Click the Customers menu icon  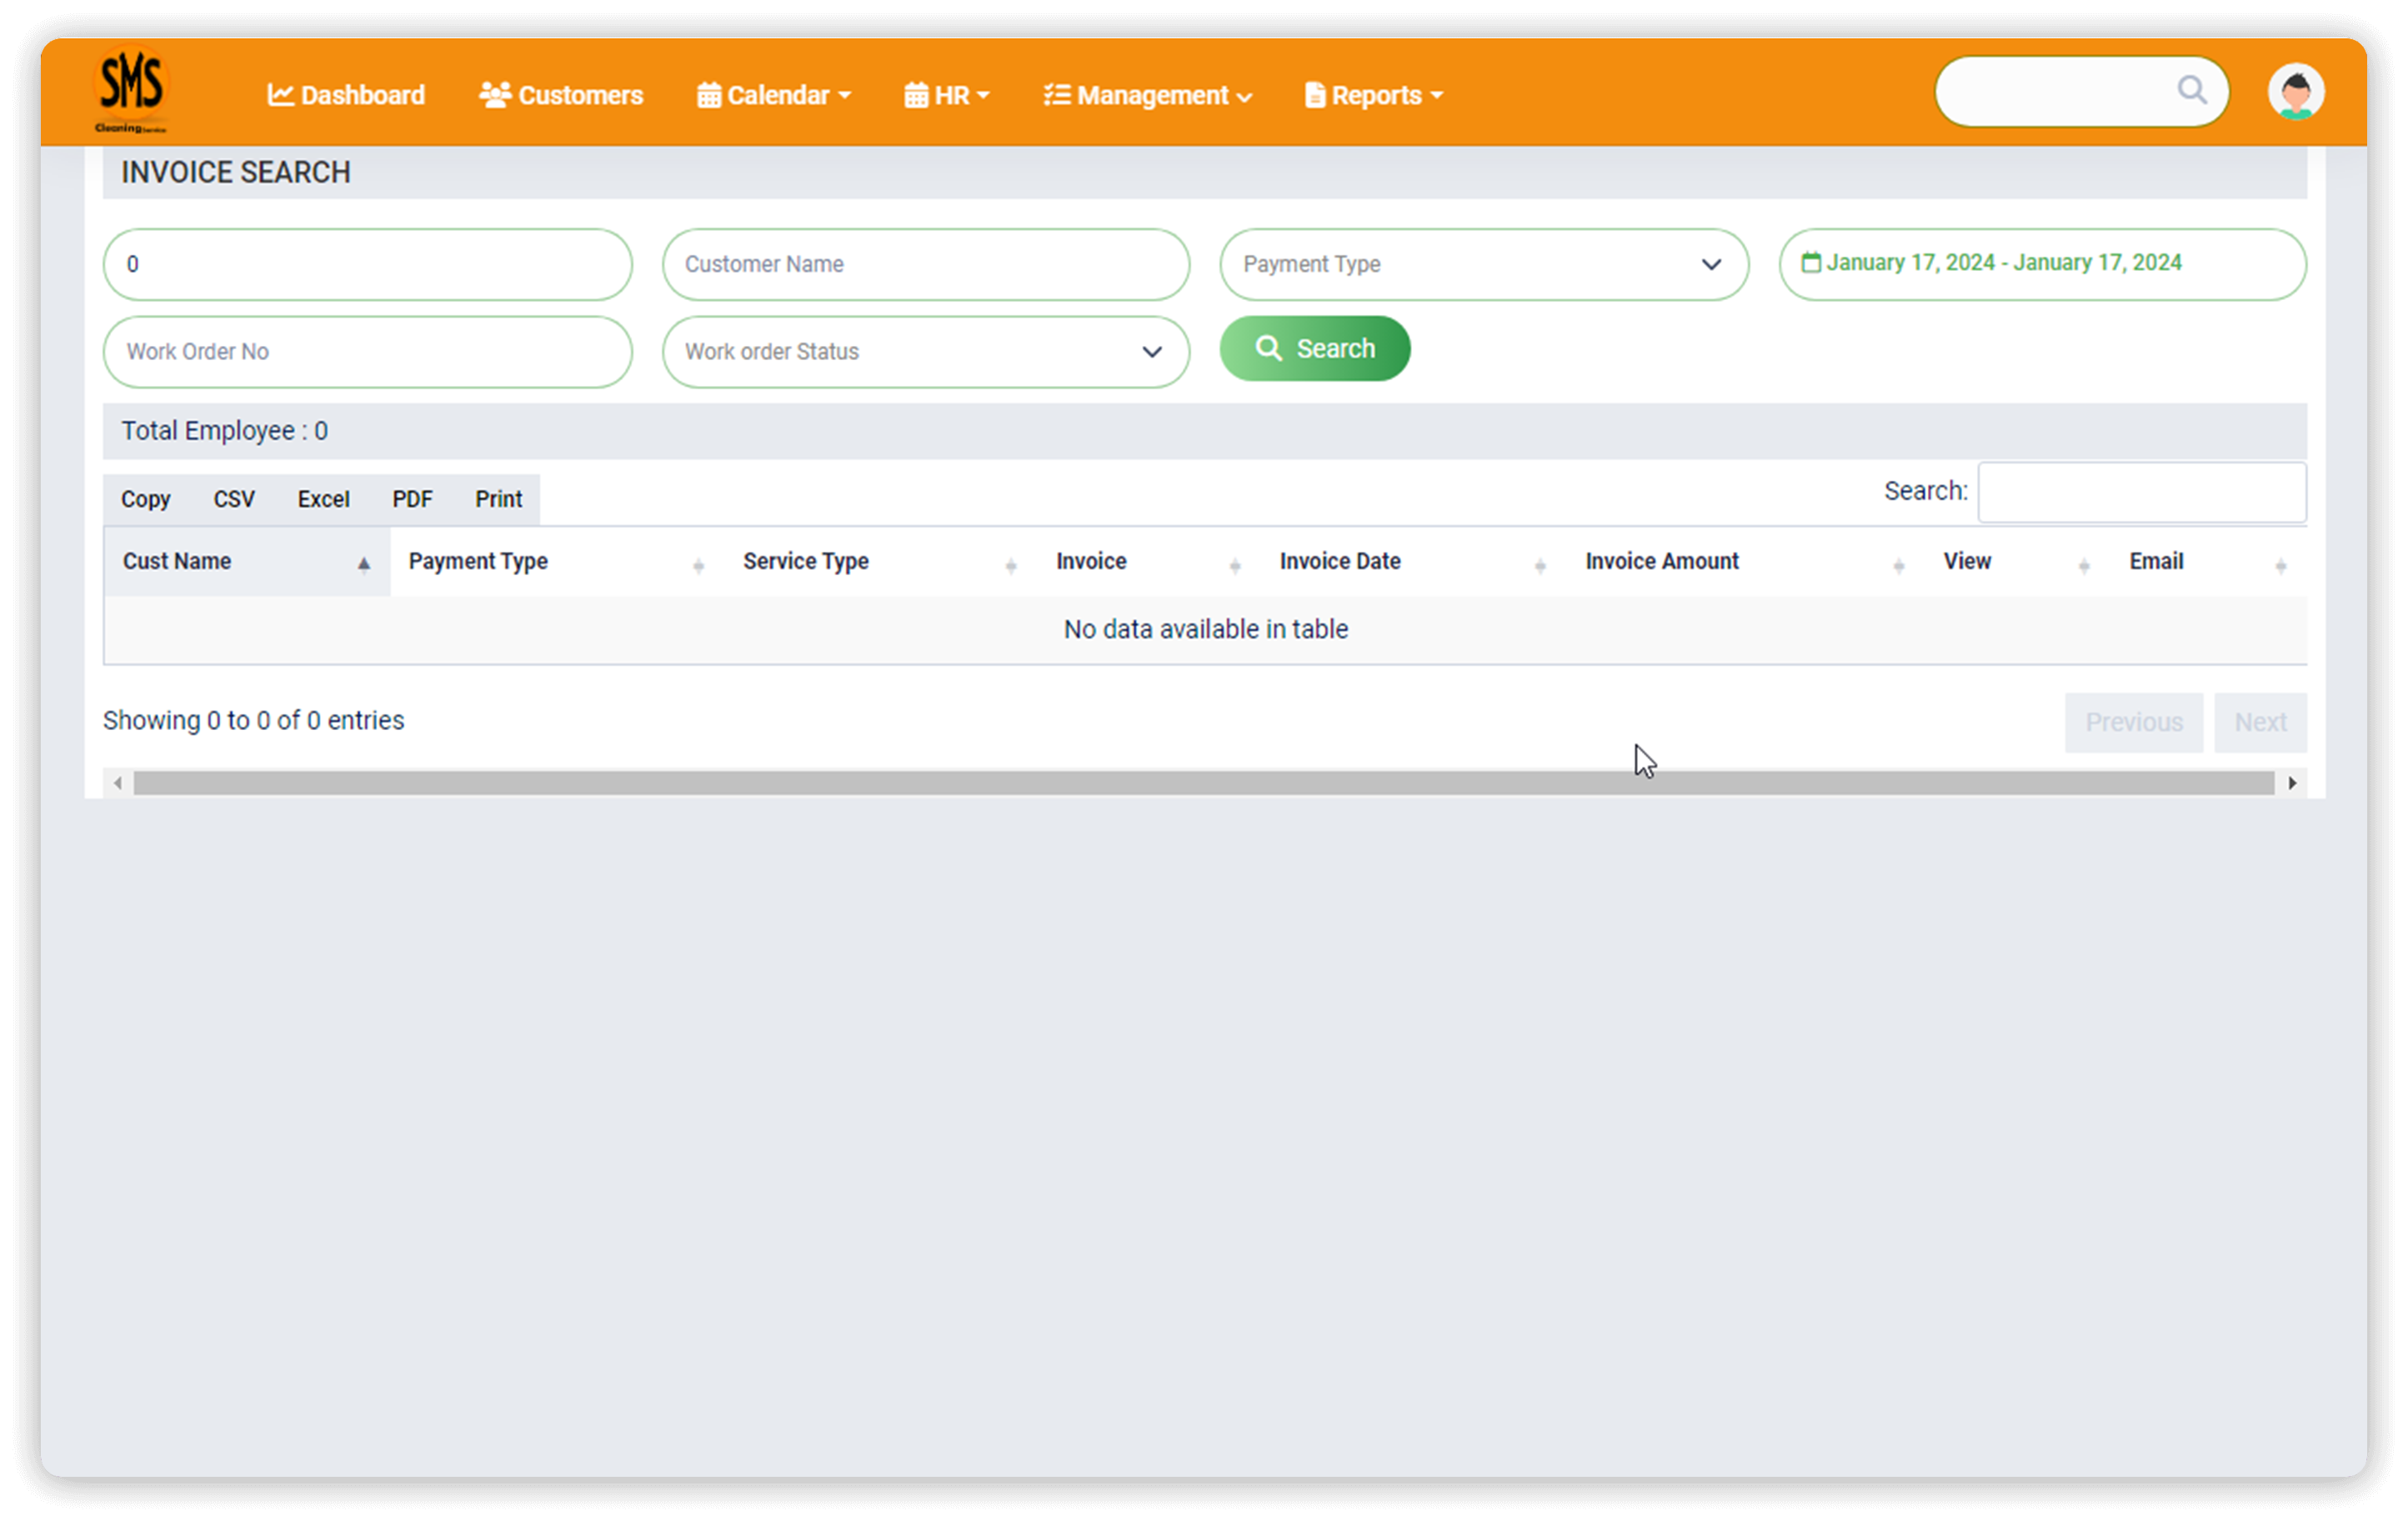(494, 95)
